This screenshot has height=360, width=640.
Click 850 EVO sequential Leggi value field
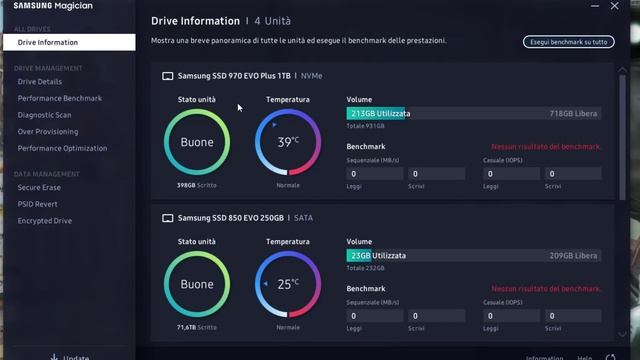[375, 316]
